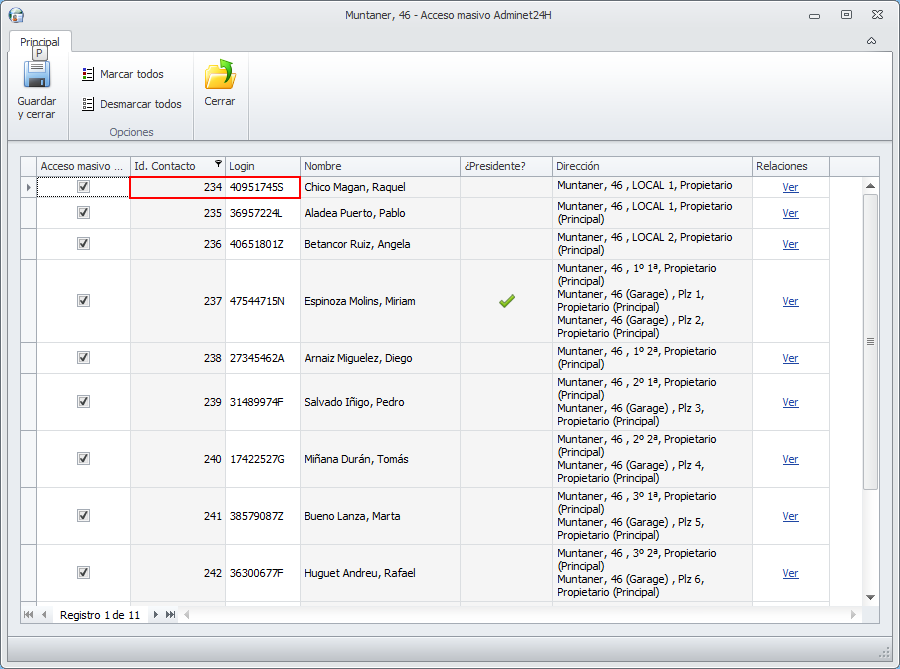The image size is (900, 669).
Task: Open Ver link for Betancor Ruiz, Angela
Action: [790, 244]
